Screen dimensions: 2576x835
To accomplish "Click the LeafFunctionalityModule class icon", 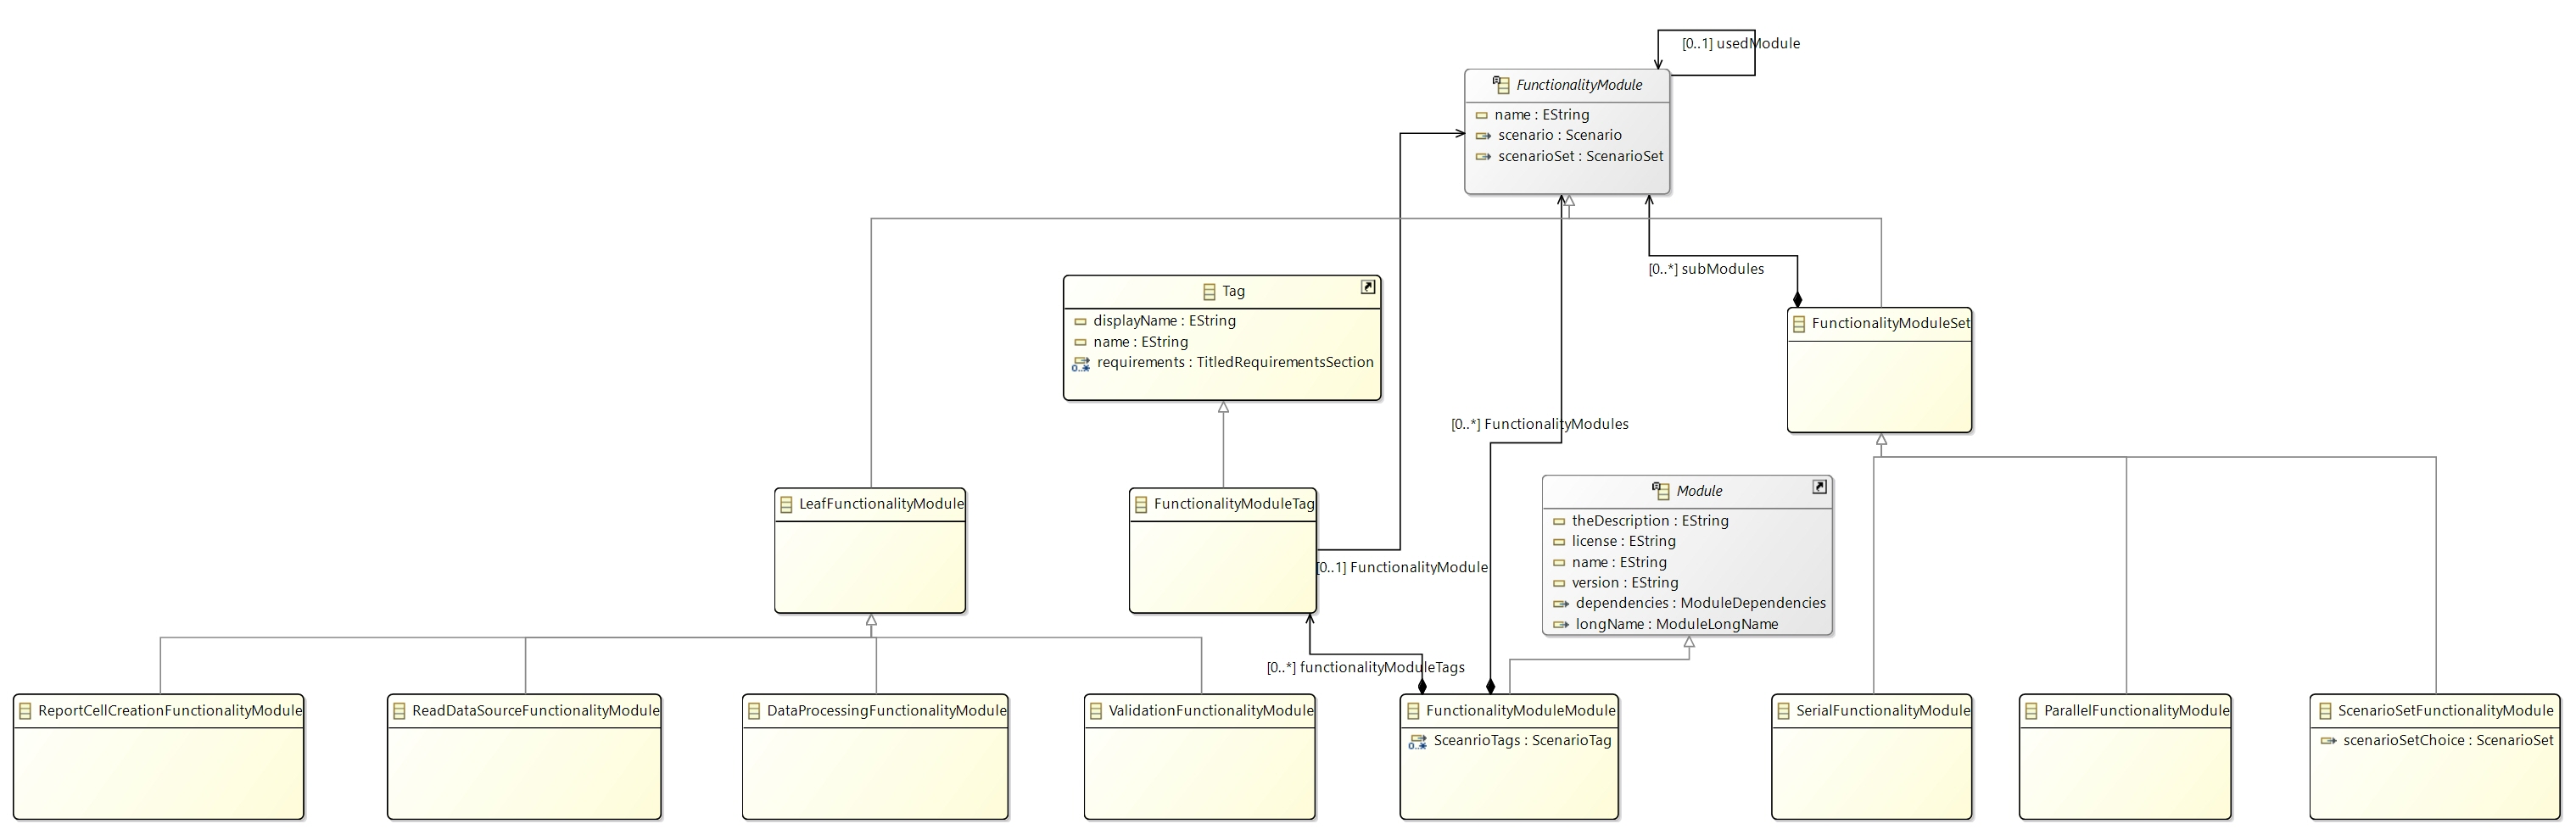I will (786, 505).
